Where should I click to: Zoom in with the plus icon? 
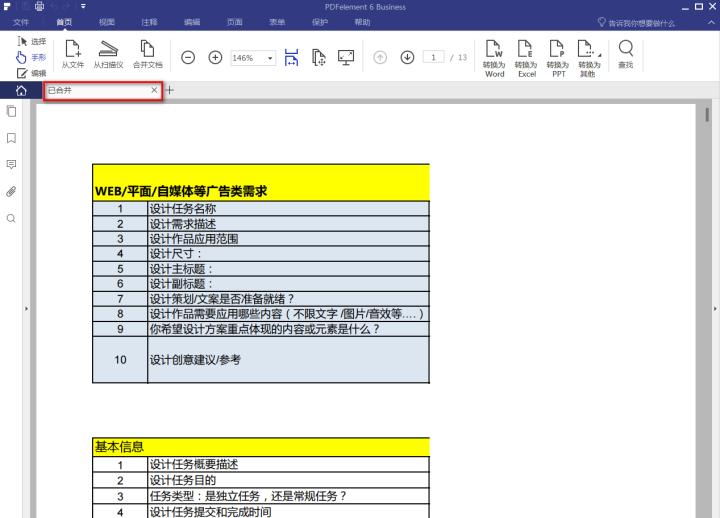[215, 57]
